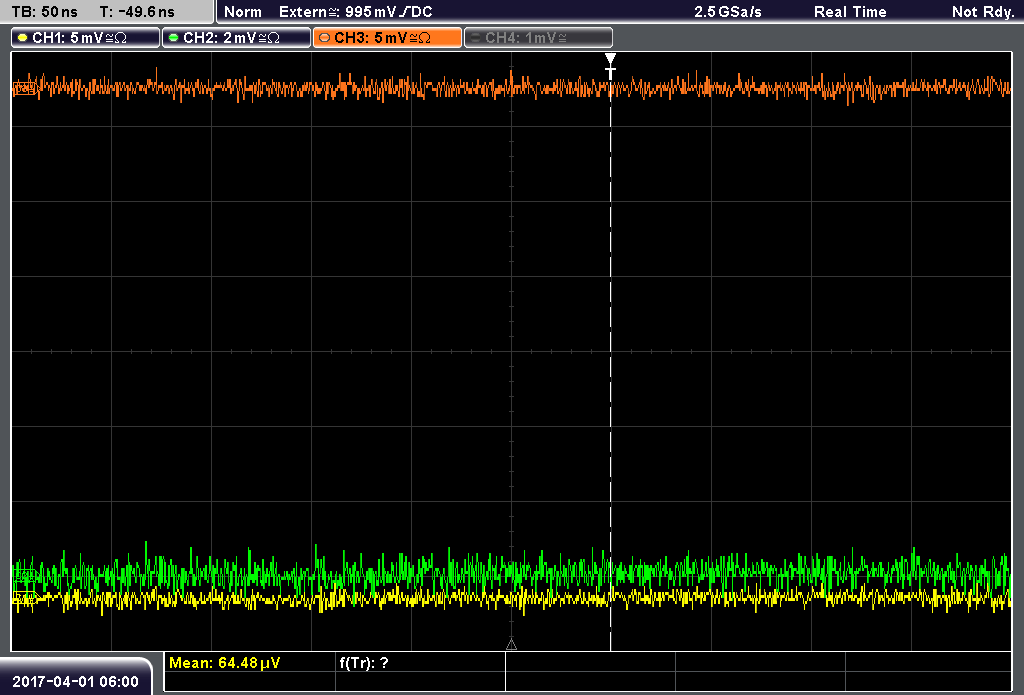Screen dimensions: 1024x695
Task: Click the white trigger time marker at top
Action: coord(610,66)
